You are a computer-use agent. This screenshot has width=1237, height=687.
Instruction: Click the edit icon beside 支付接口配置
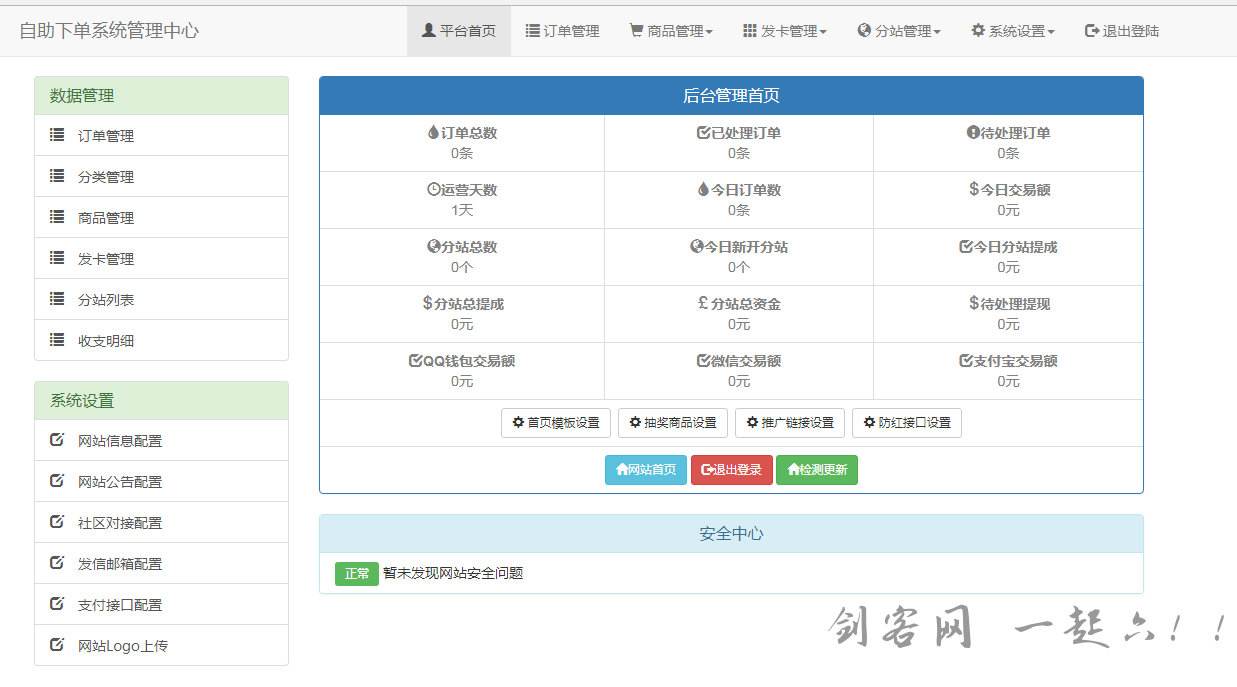pos(57,604)
